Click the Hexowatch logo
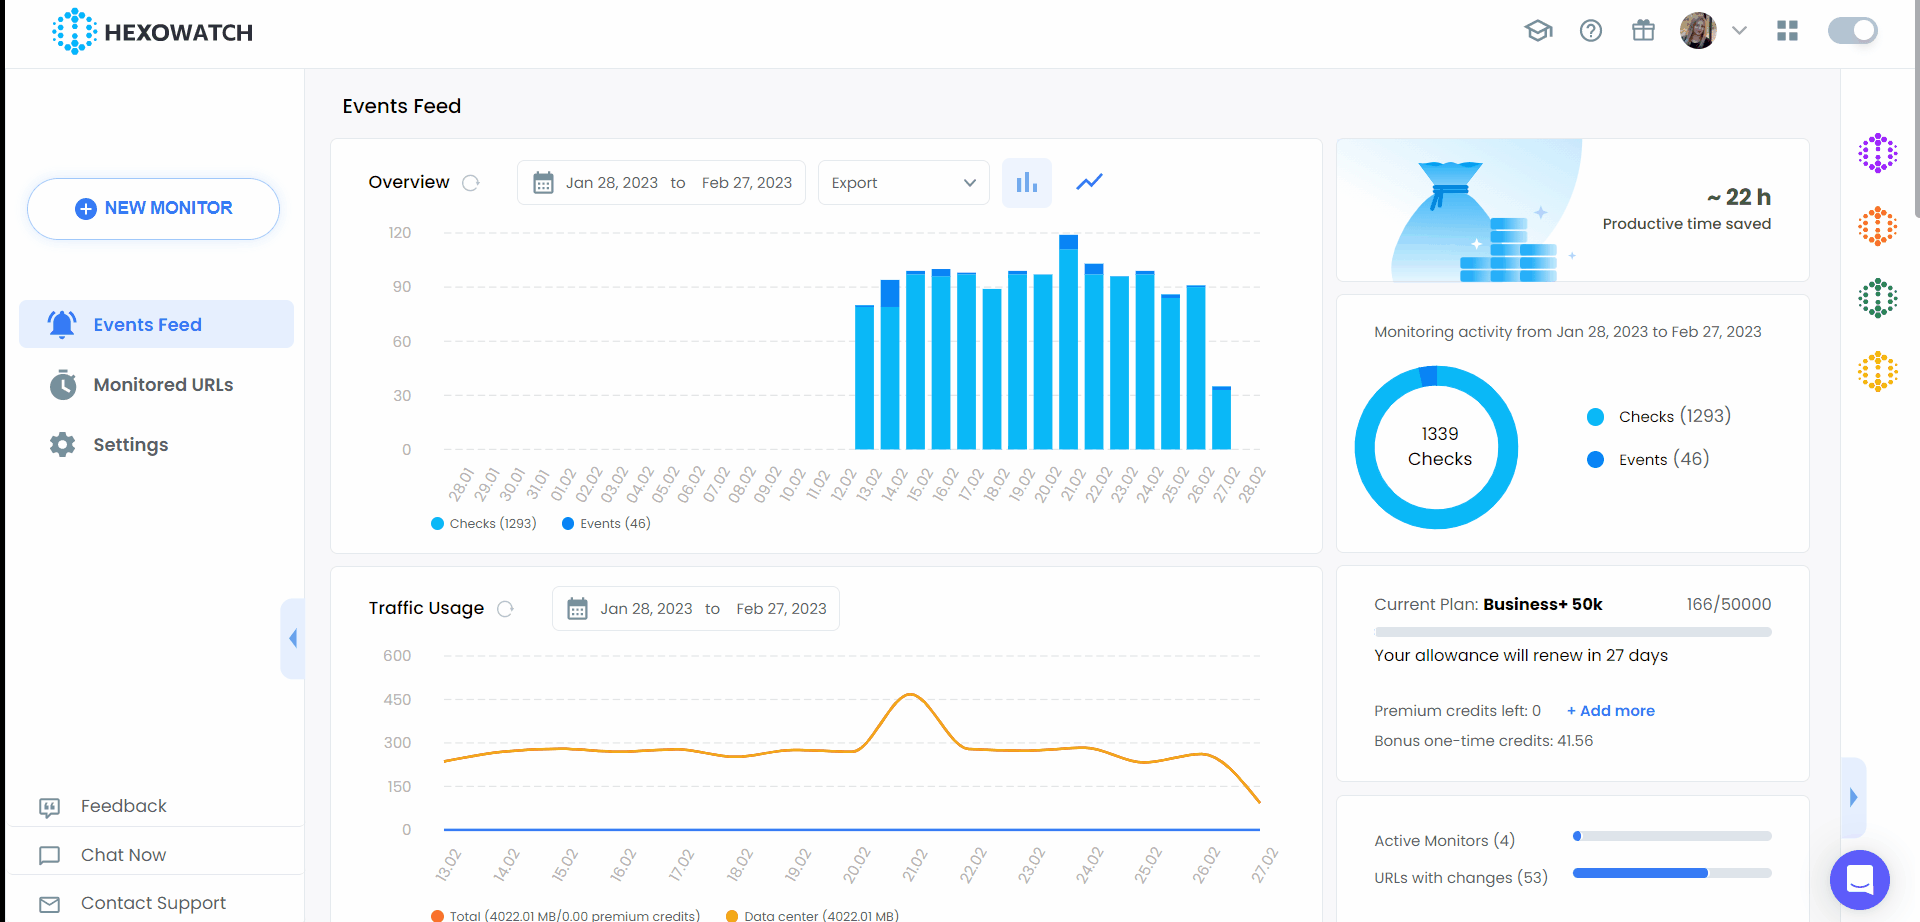 [x=151, y=31]
